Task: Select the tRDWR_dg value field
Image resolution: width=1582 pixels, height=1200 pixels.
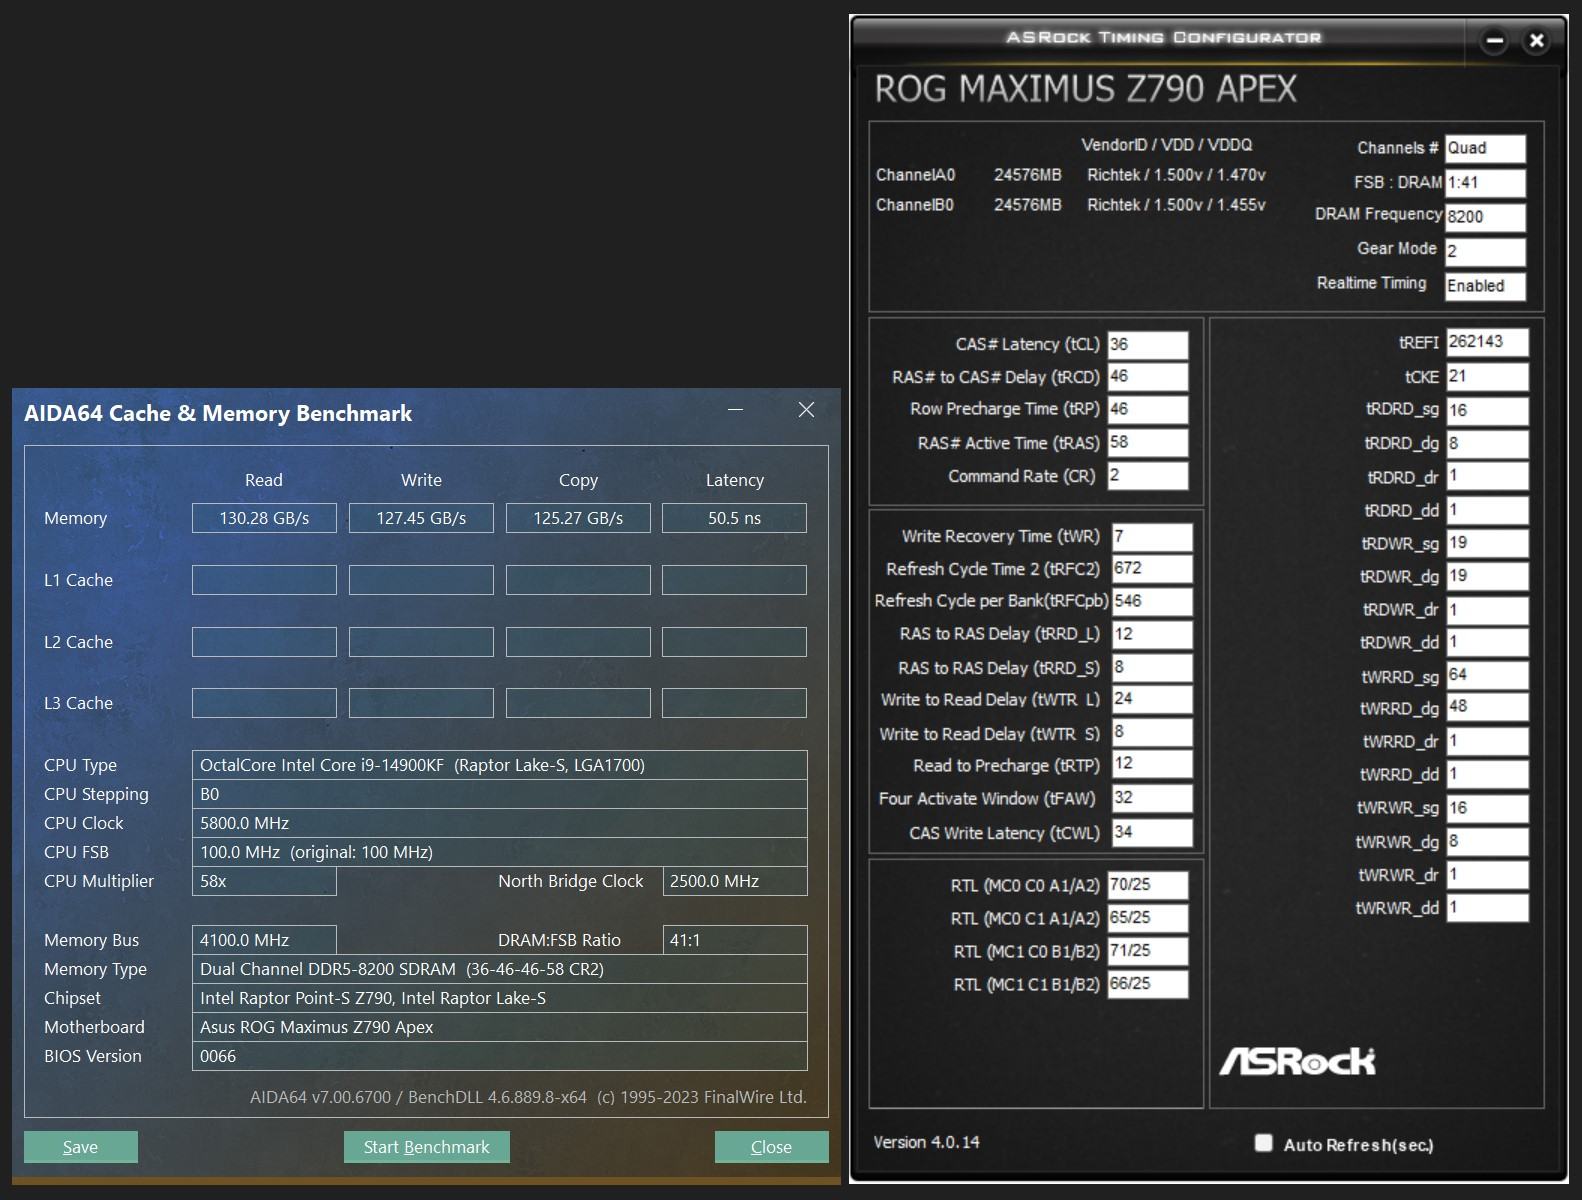Action: [x=1487, y=577]
